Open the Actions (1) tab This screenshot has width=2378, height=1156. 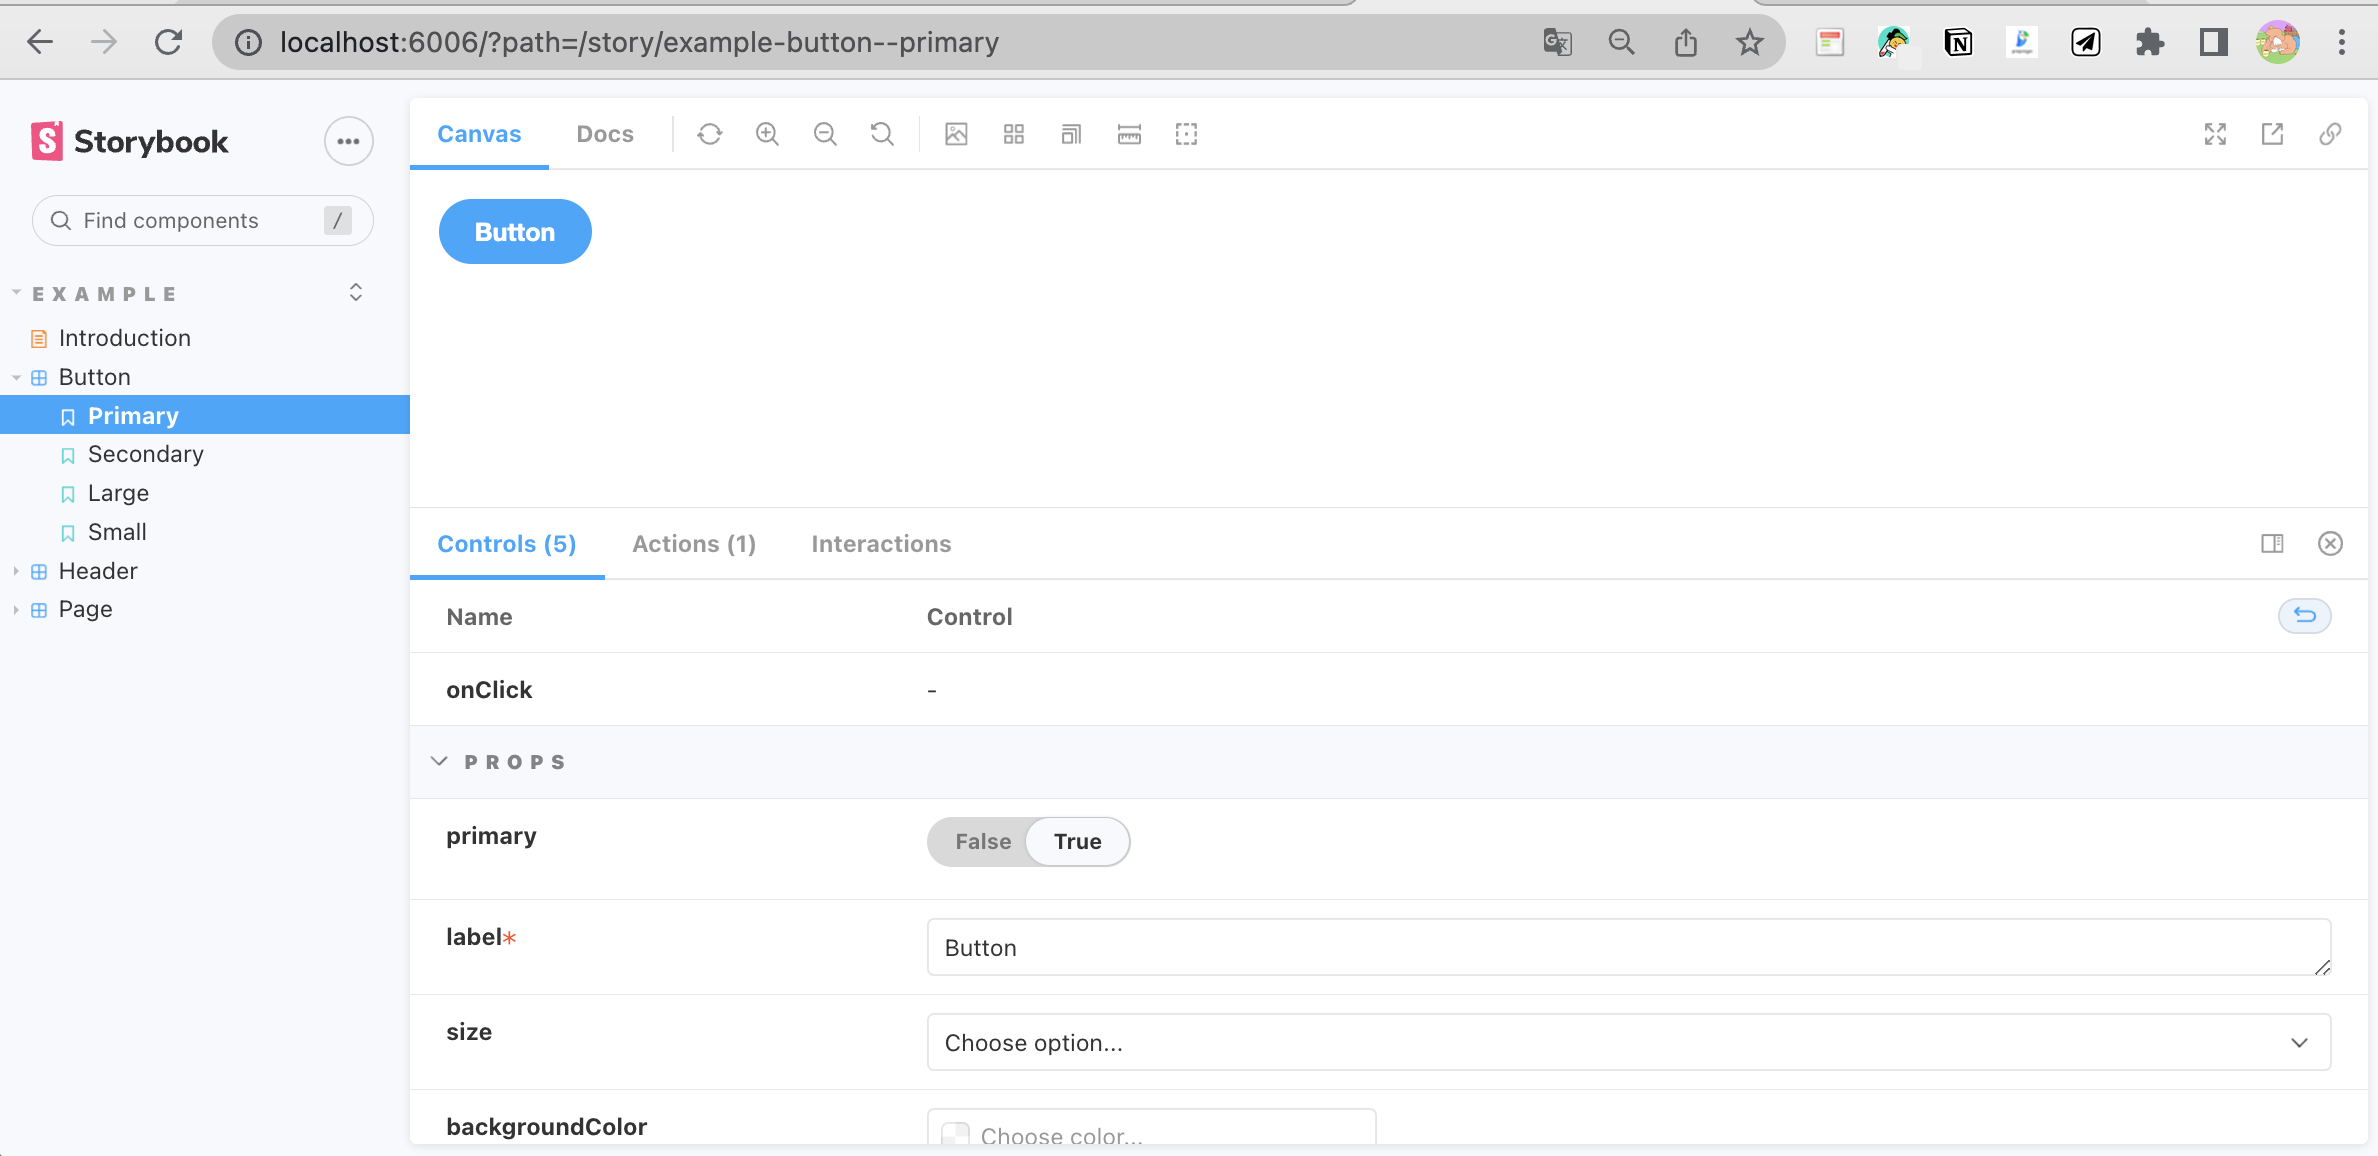pos(693,544)
